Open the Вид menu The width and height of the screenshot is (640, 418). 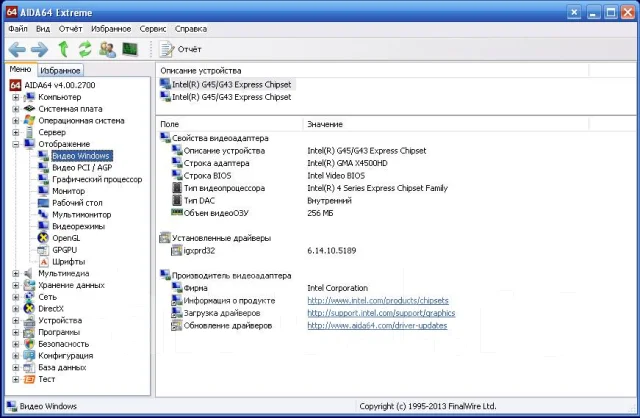[x=43, y=29]
